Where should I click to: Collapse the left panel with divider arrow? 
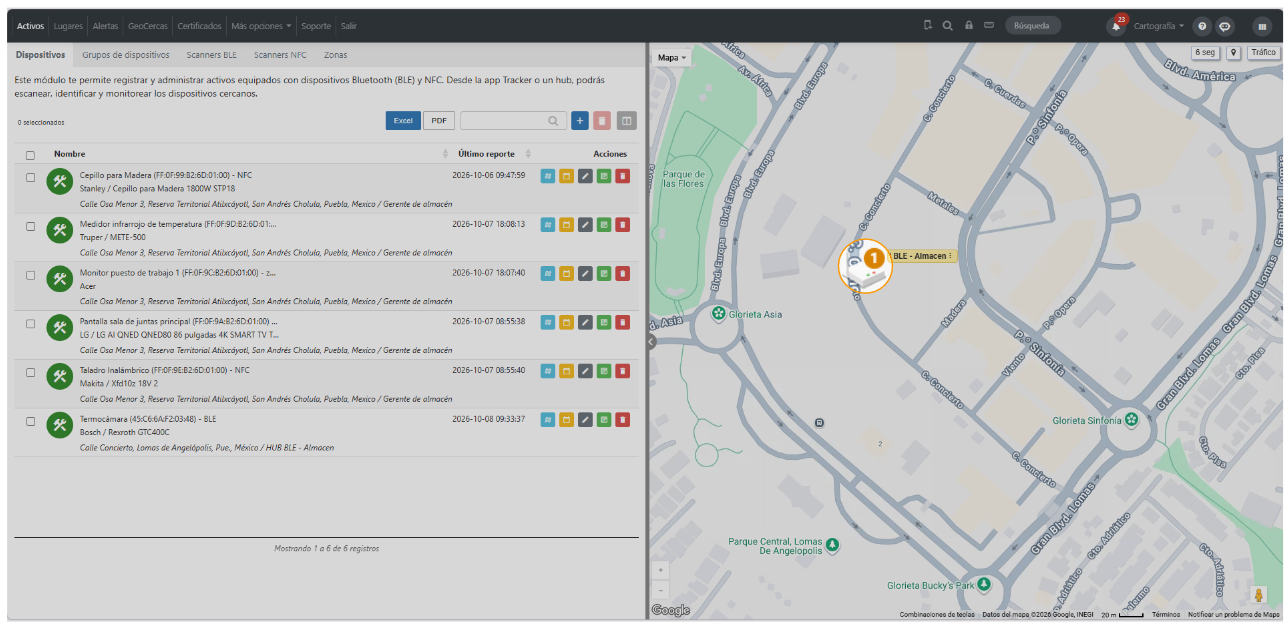pyautogui.click(x=651, y=342)
